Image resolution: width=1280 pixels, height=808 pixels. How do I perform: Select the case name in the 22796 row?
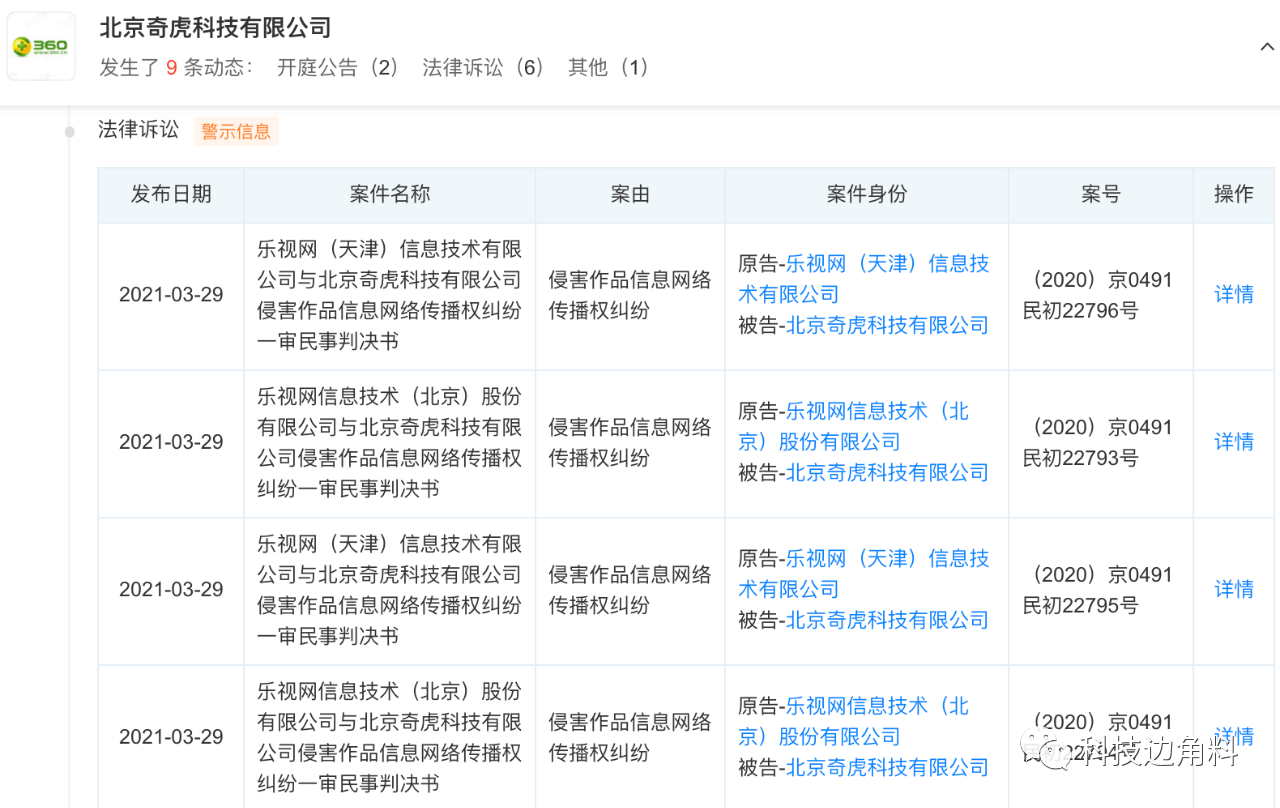(390, 295)
